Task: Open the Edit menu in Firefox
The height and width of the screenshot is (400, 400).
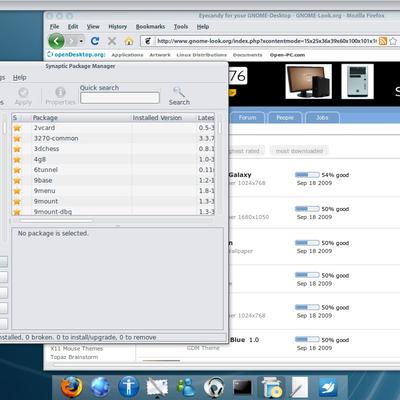Action: (73, 27)
